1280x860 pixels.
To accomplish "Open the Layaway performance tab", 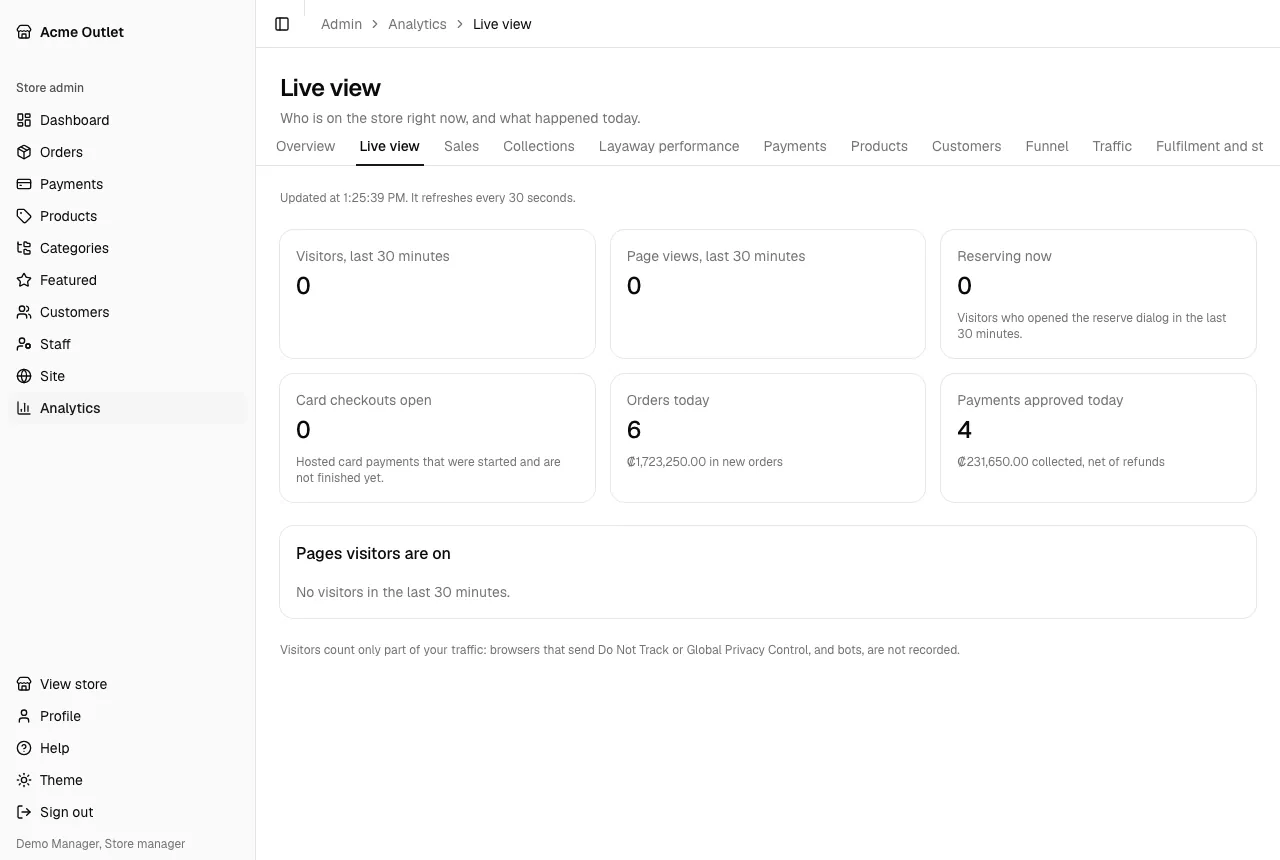I will tap(669, 146).
